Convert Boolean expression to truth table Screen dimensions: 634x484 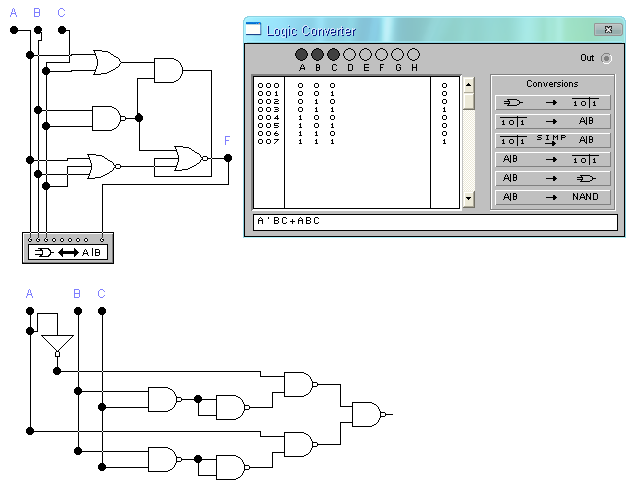coord(552,159)
